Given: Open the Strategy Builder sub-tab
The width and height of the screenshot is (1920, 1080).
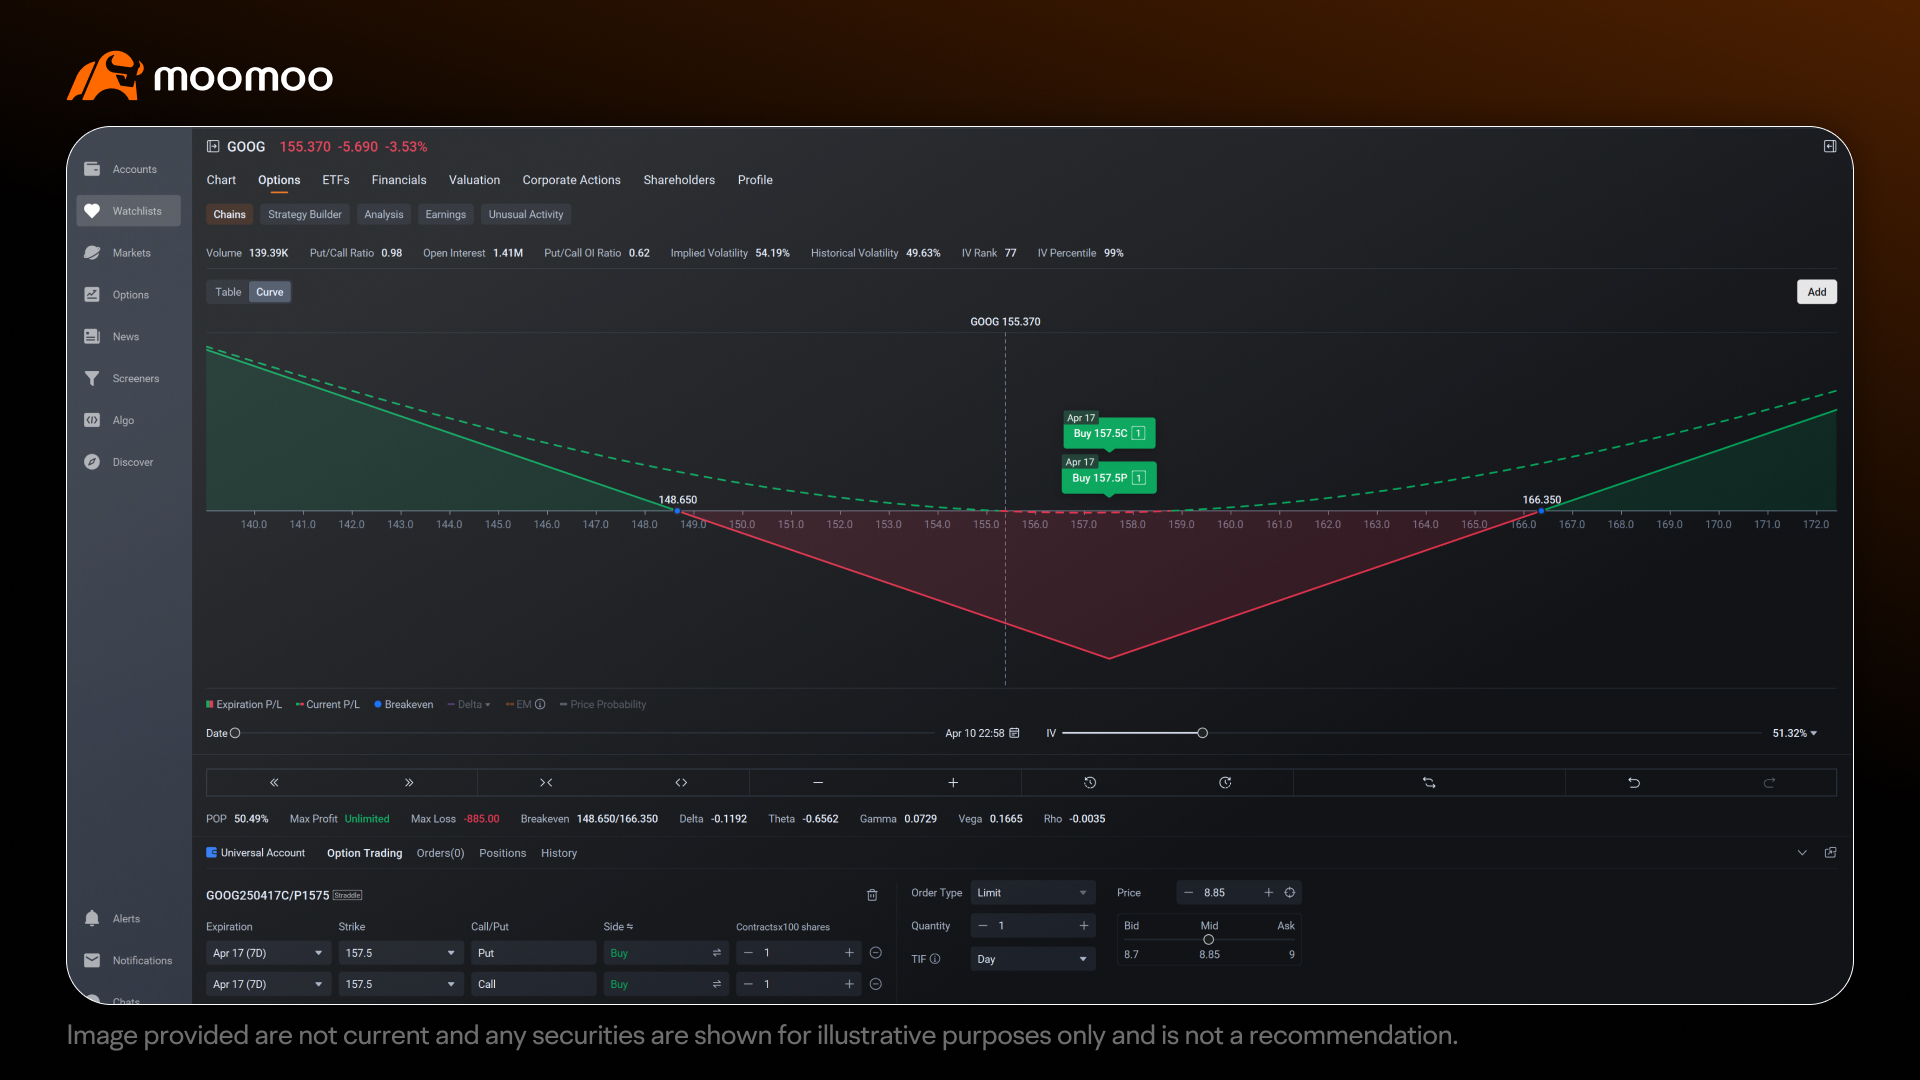Looking at the screenshot, I should pyautogui.click(x=305, y=214).
